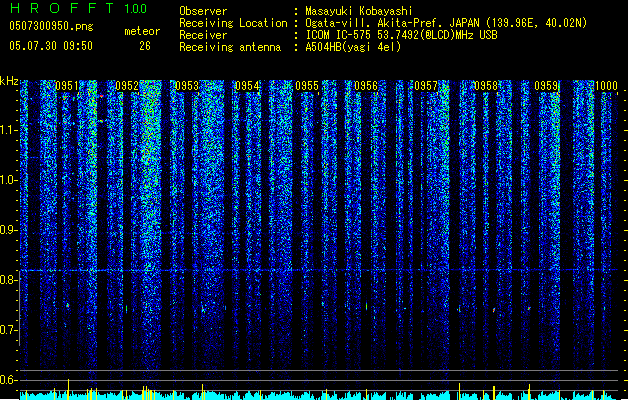Click the 1.1 kHz axis label
Screen dimensions: 629x400
pos(9,130)
